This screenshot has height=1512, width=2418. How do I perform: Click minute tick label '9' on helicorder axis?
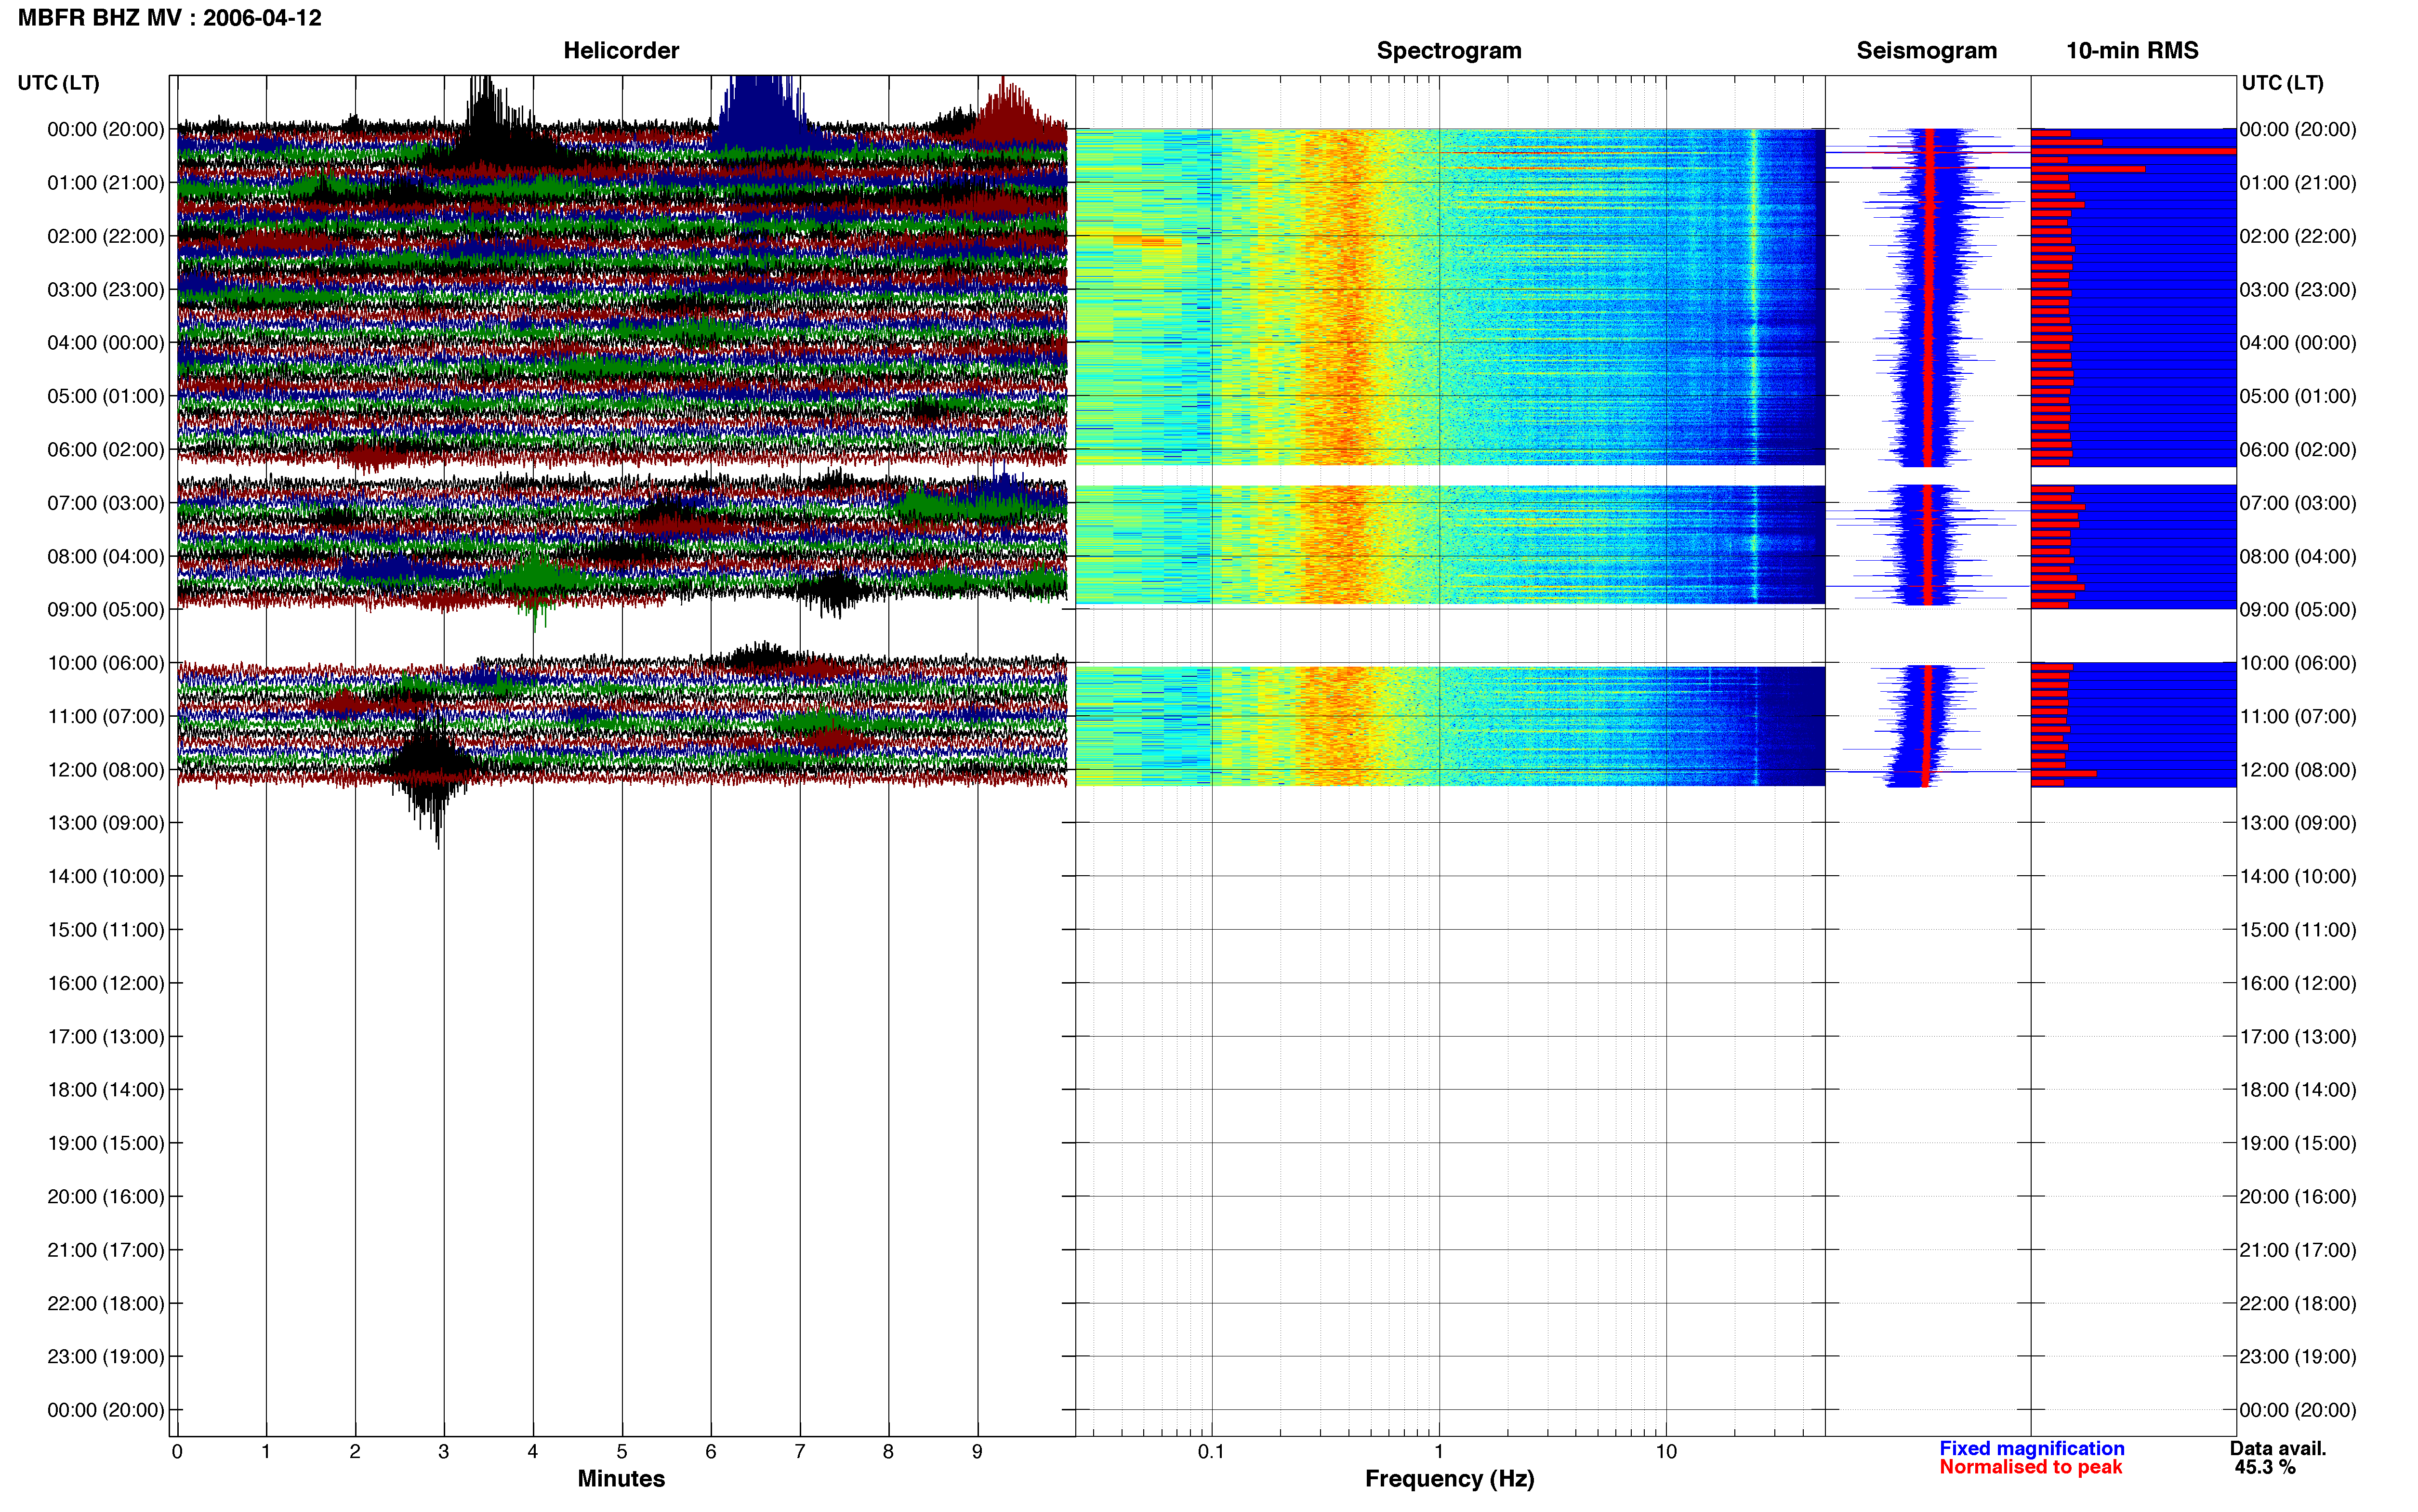click(x=977, y=1451)
